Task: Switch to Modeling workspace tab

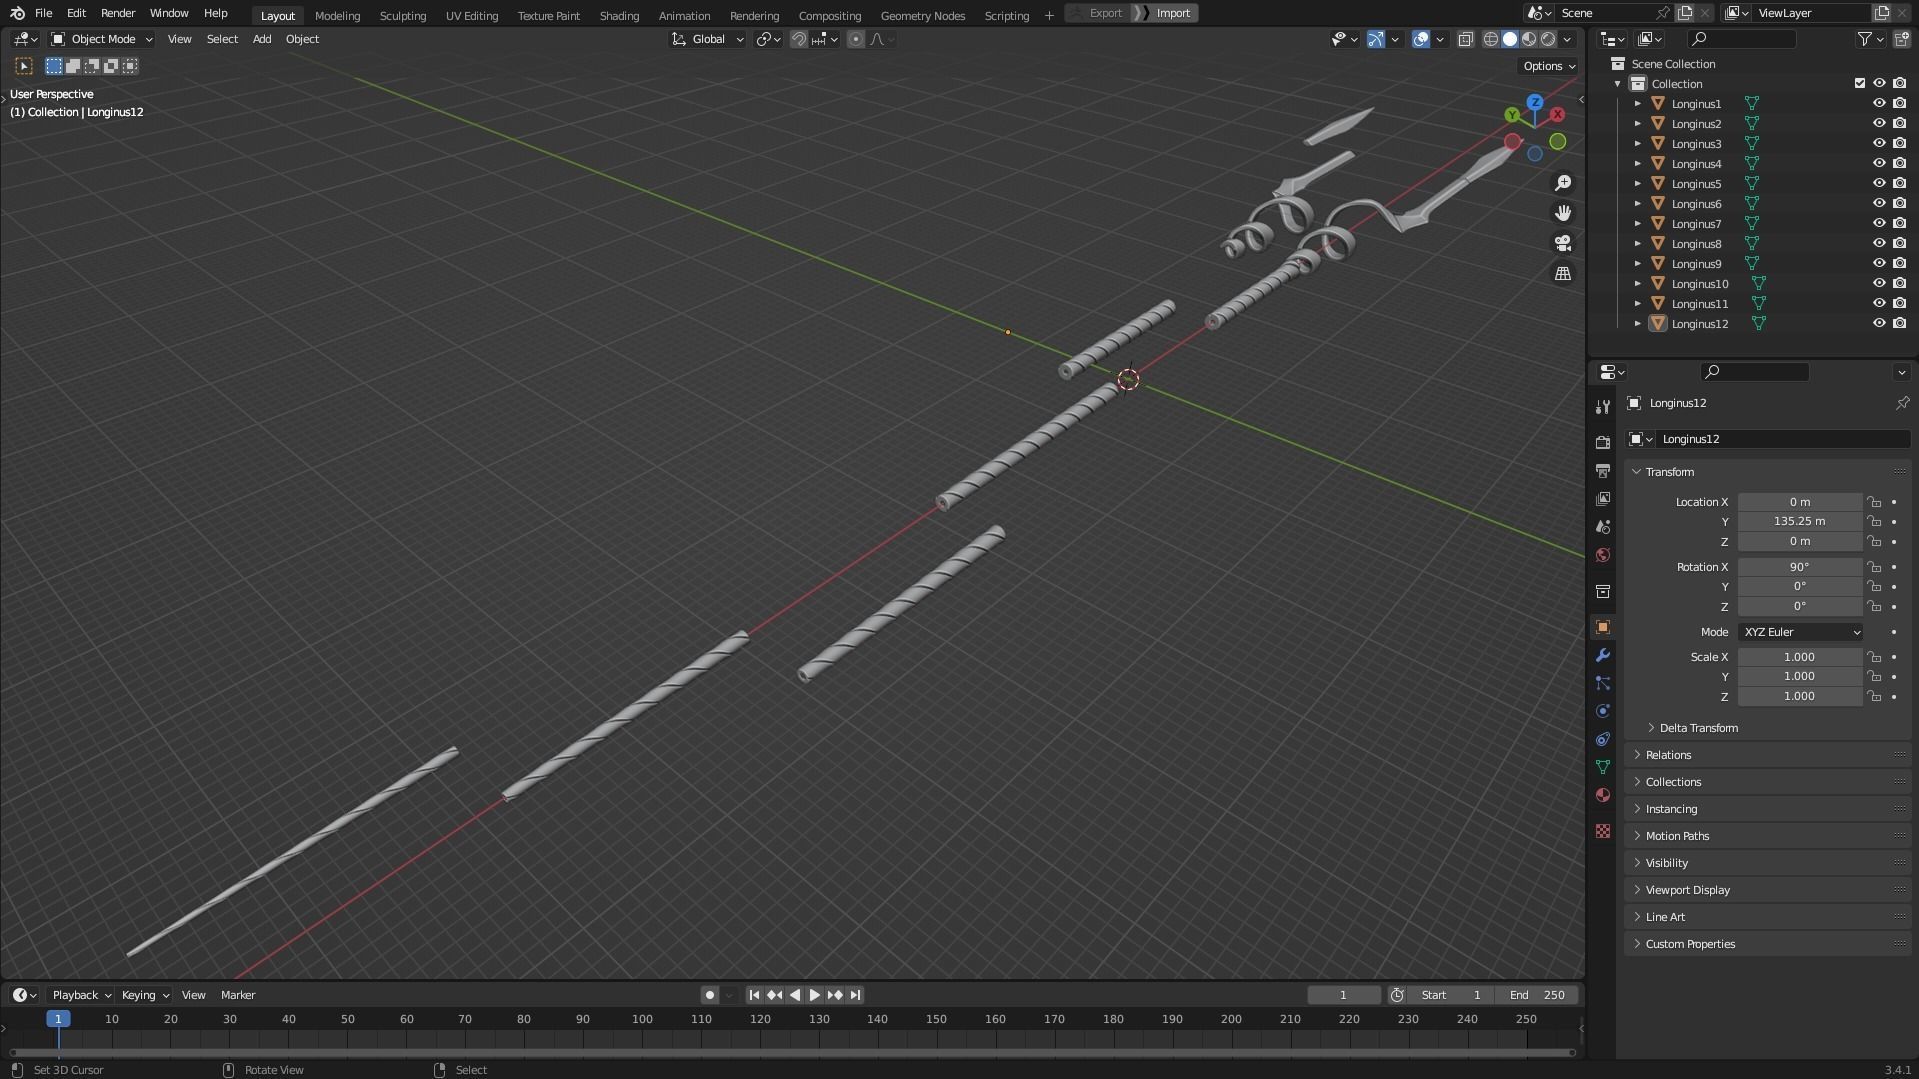Action: [x=337, y=15]
